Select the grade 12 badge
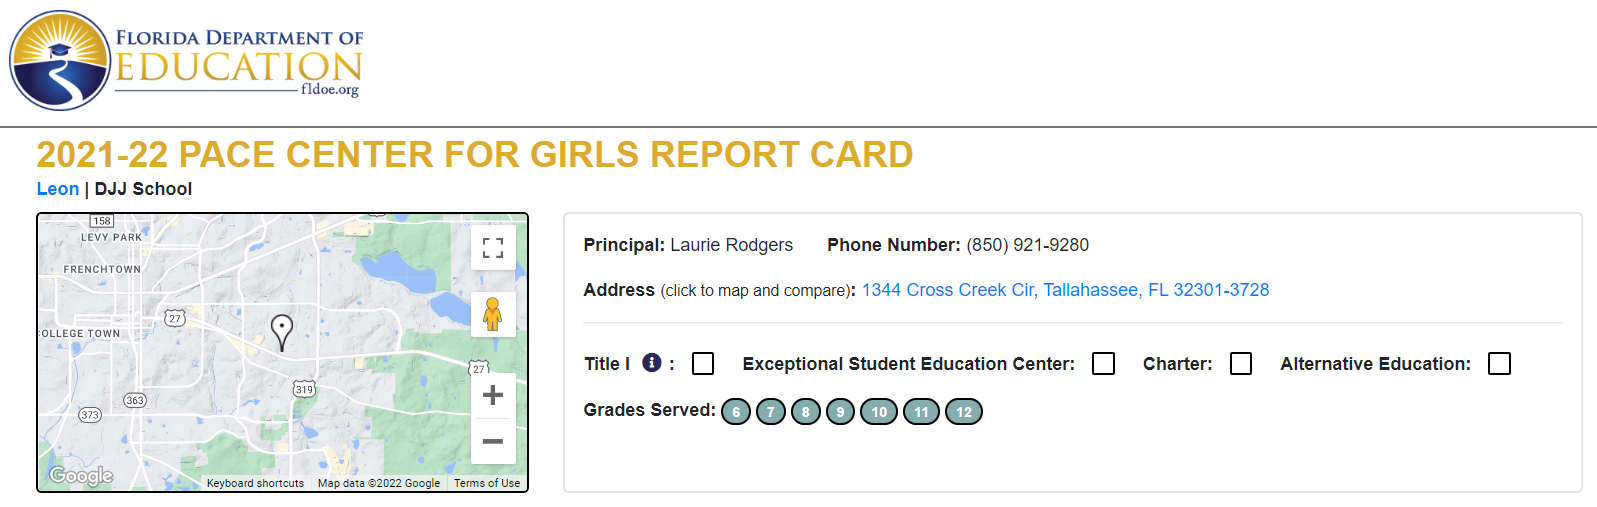Viewport: 1597px width, 507px height. point(964,412)
